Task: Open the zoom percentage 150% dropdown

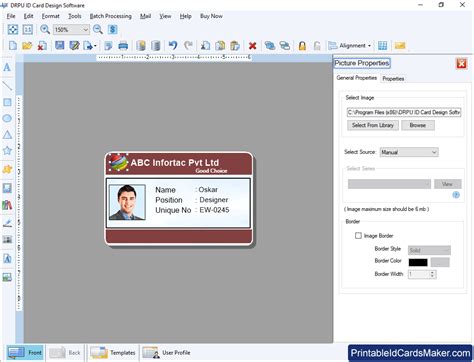Action: pyautogui.click(x=85, y=30)
